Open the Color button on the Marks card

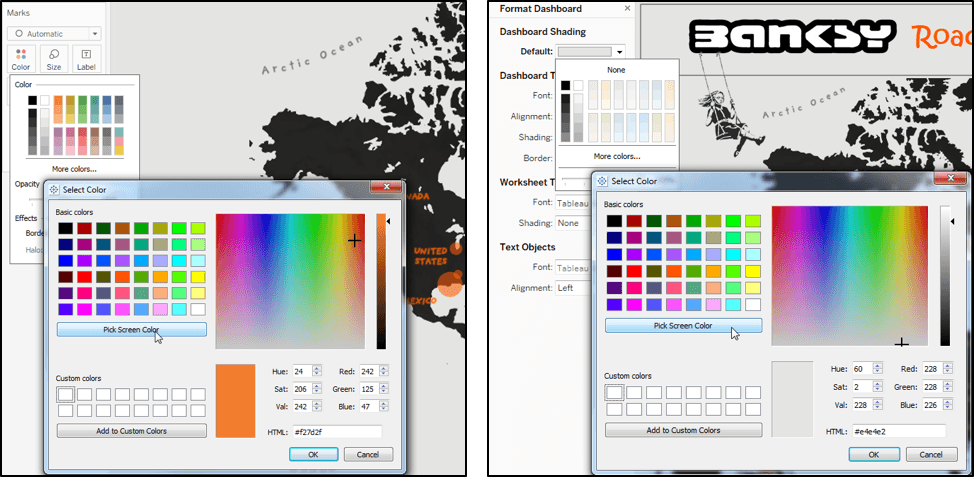[x=20, y=59]
